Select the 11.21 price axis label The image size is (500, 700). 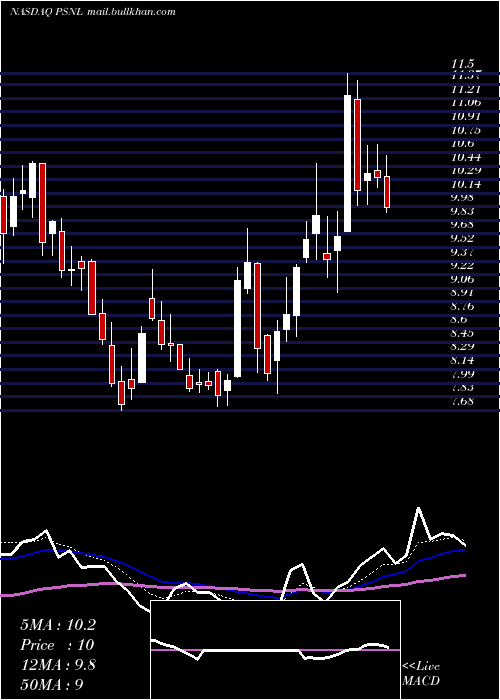tap(467, 89)
